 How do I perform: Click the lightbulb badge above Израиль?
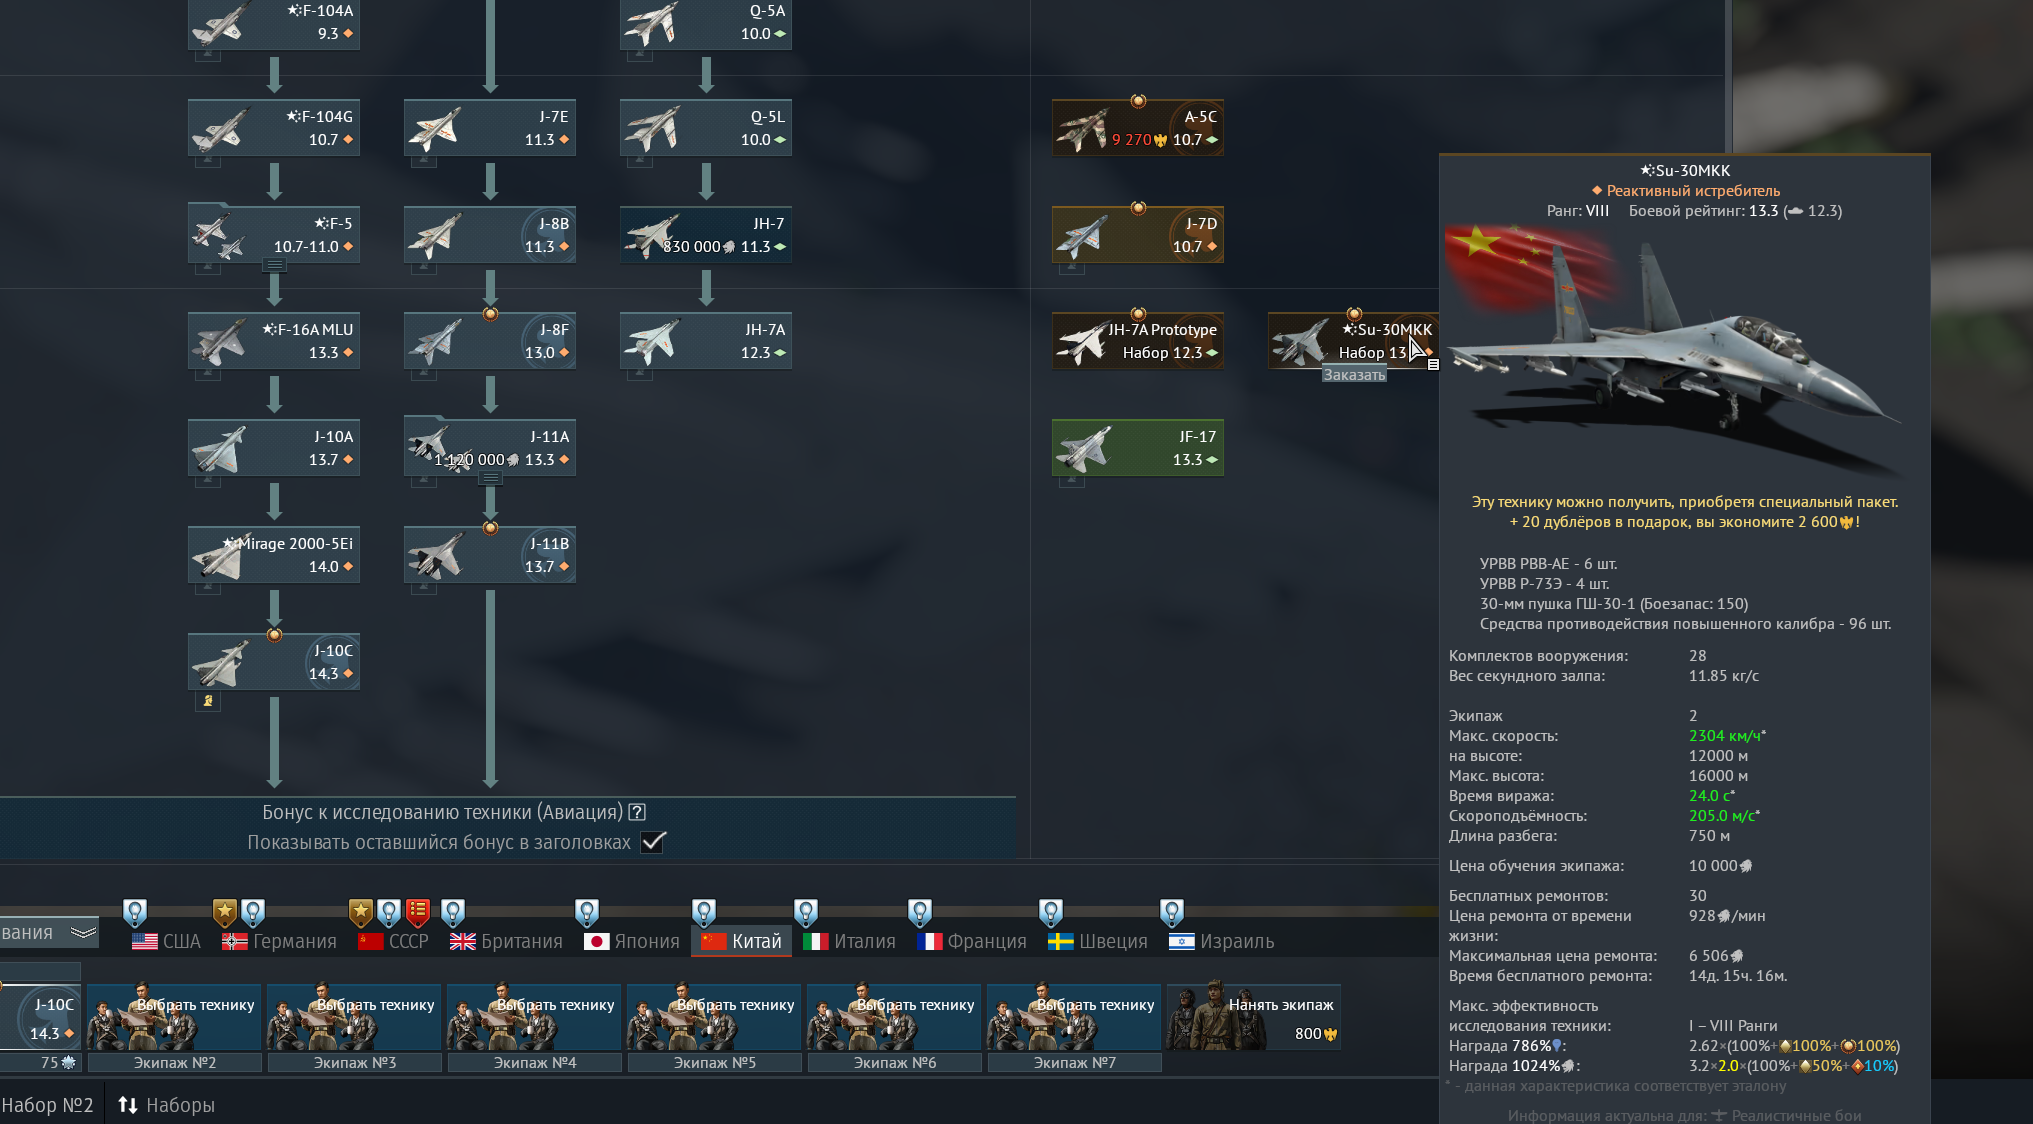click(x=1171, y=911)
